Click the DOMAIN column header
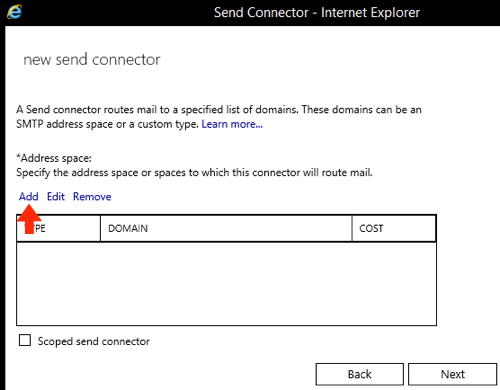Image resolution: width=500 pixels, height=390 pixels. point(226,228)
